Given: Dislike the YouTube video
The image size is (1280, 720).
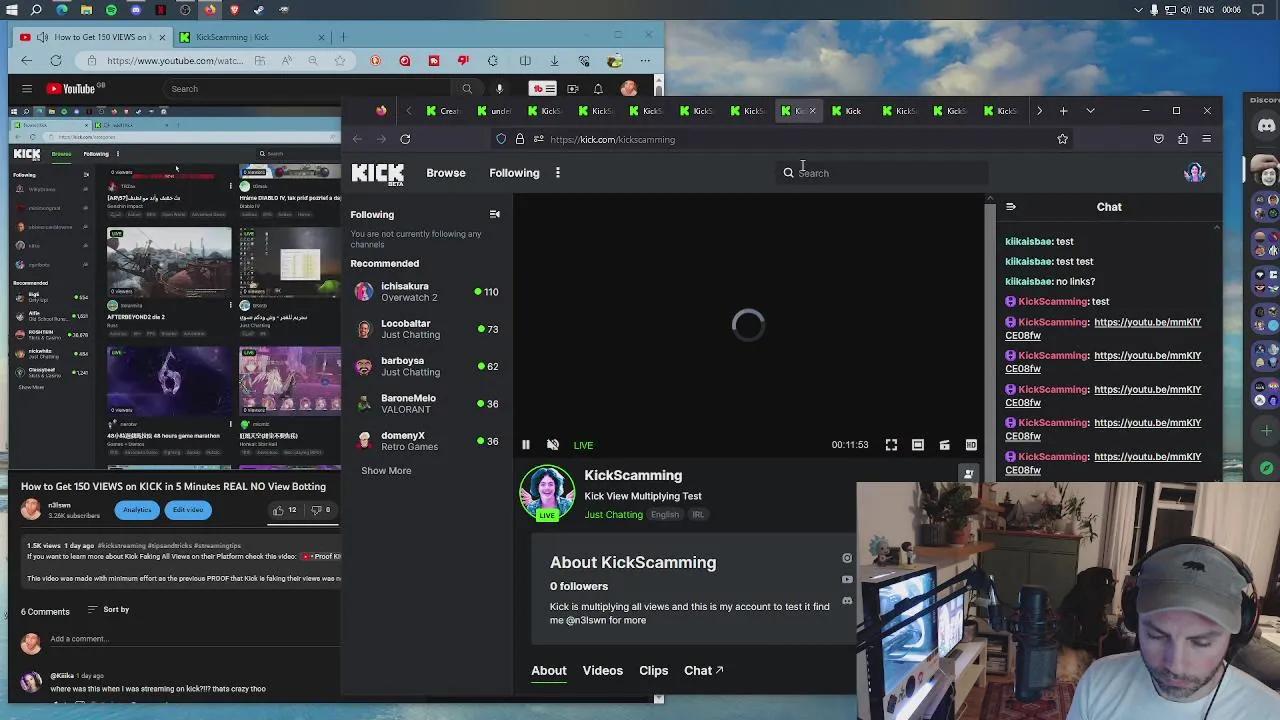Looking at the screenshot, I should [x=322, y=510].
